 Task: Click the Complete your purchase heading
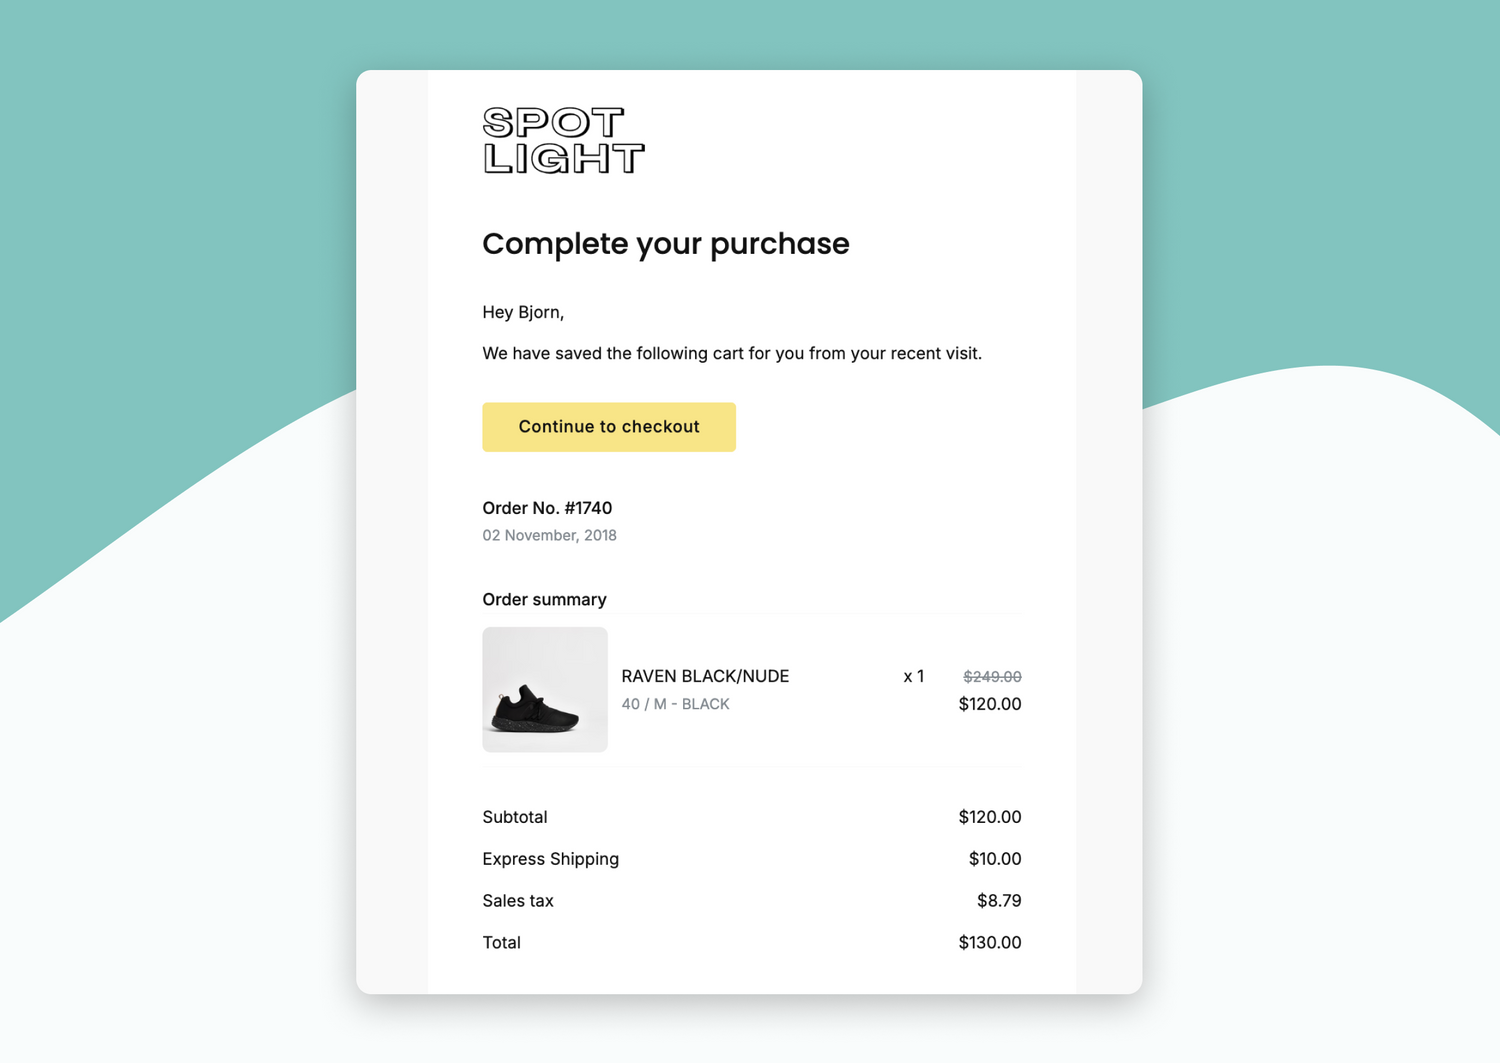(666, 243)
